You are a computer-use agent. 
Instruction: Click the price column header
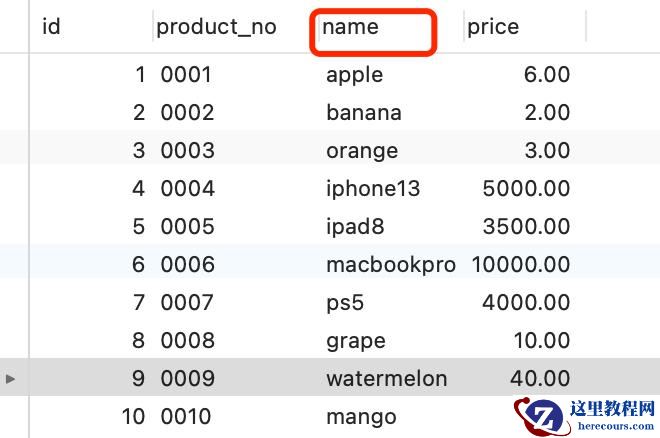point(493,28)
